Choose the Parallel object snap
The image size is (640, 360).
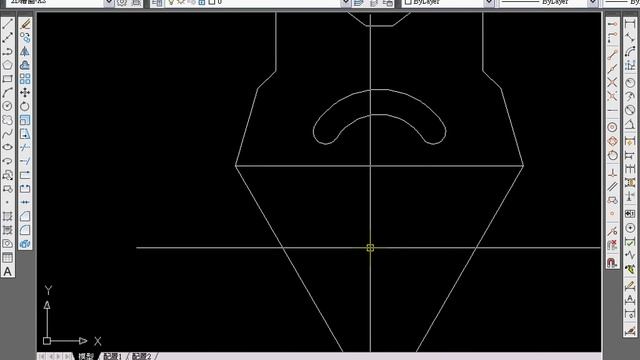coord(612,187)
